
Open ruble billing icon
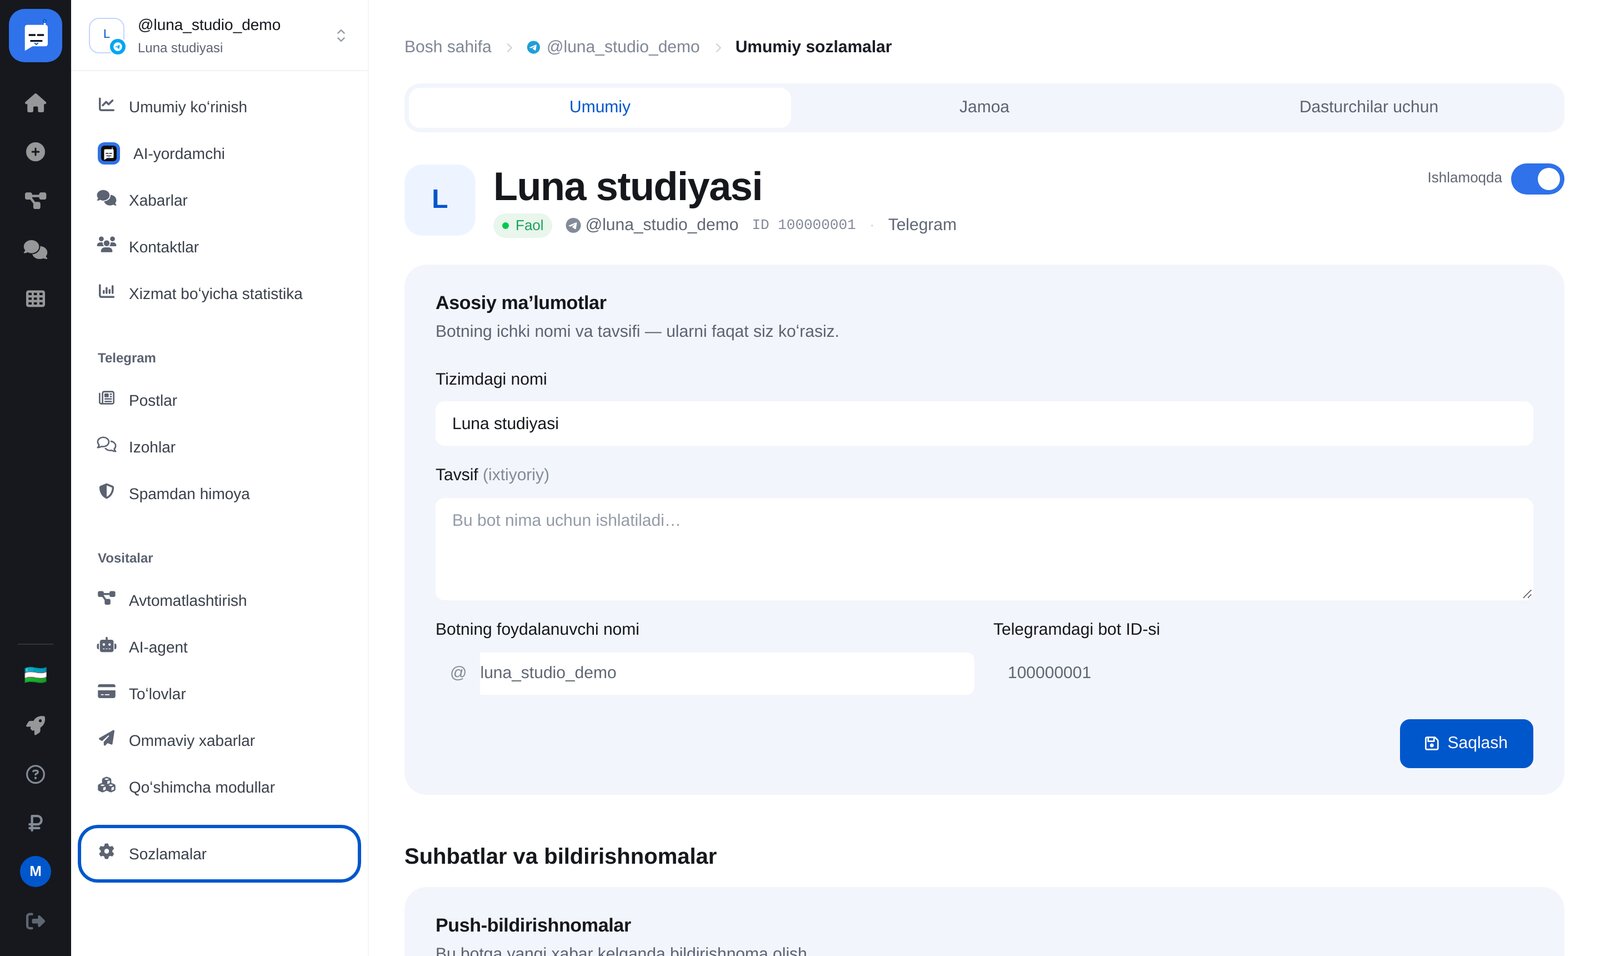[35, 823]
